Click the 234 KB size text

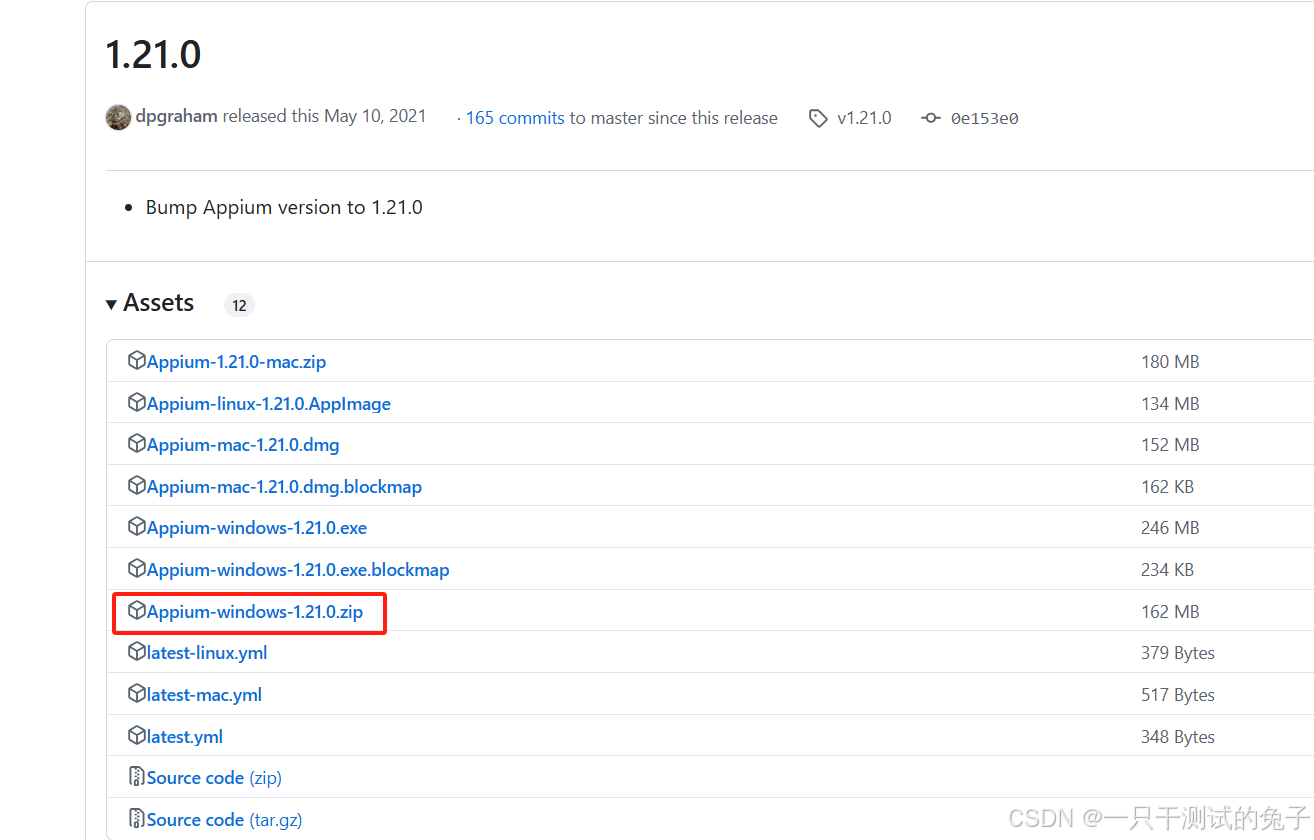(x=1167, y=570)
